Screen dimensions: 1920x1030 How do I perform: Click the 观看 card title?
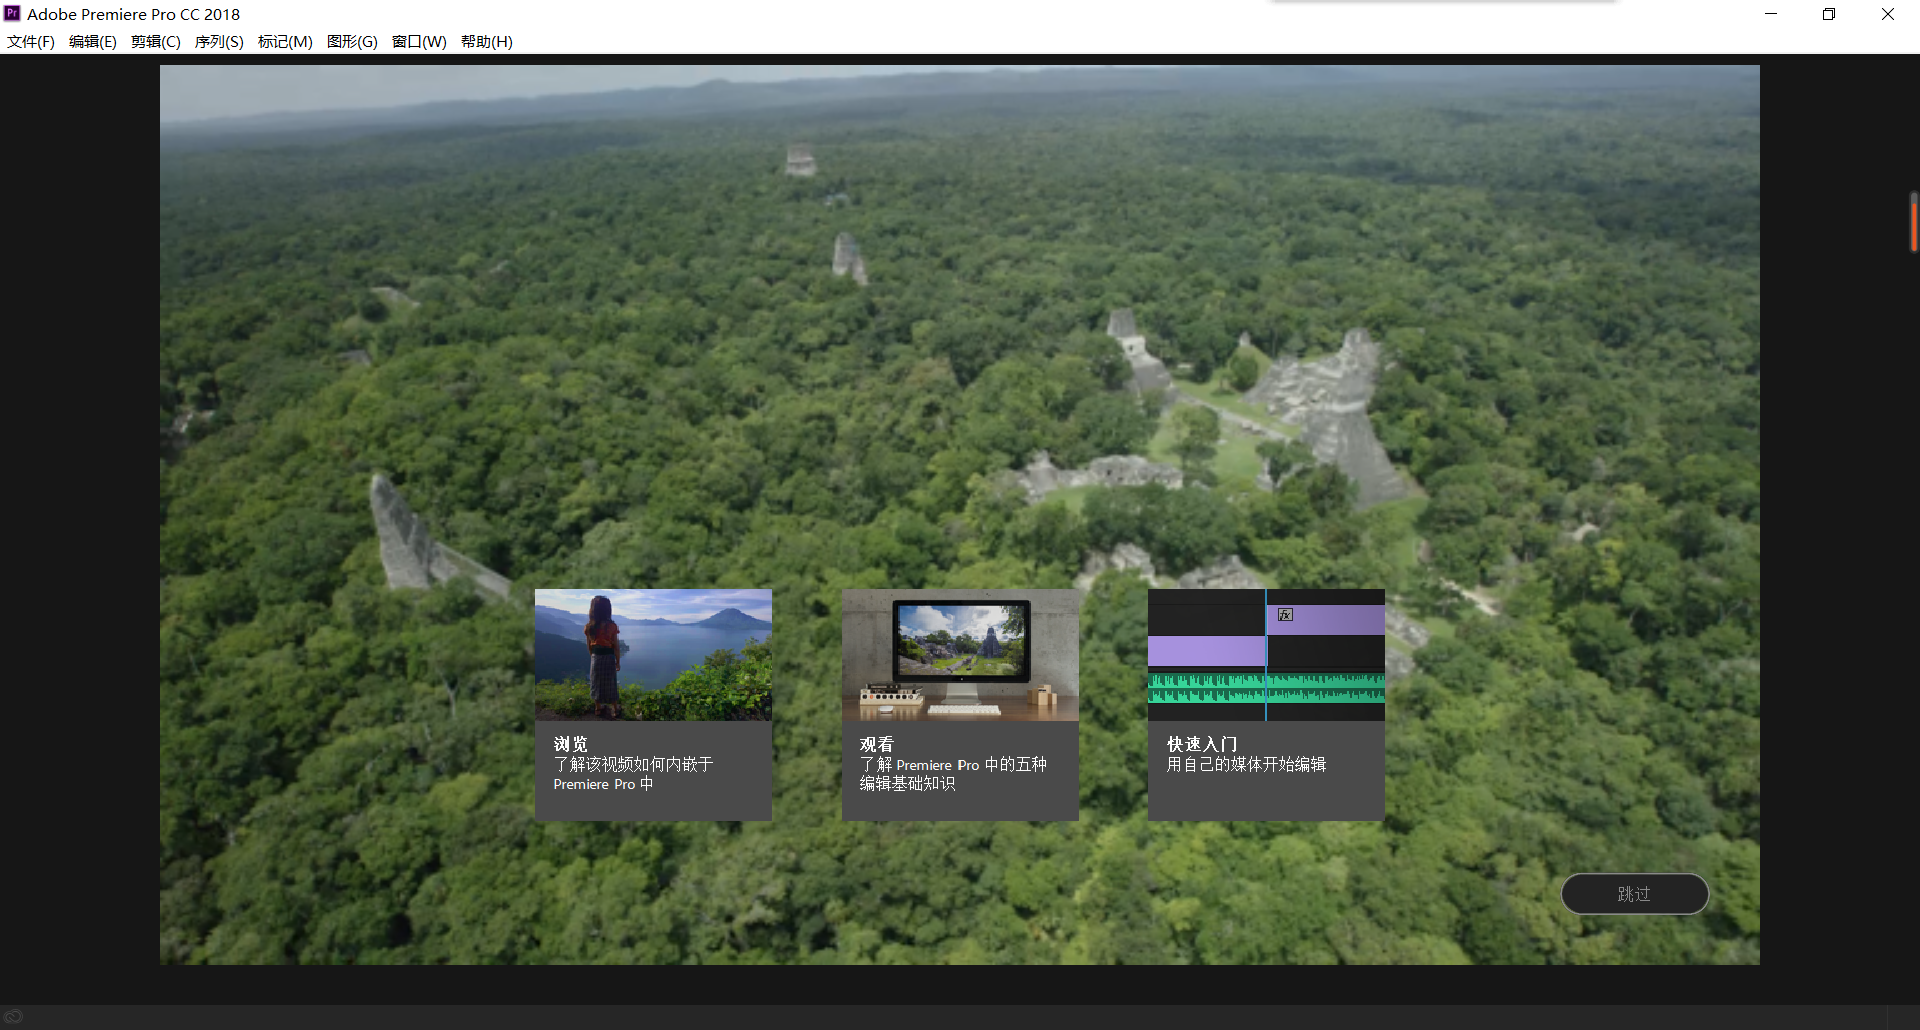(877, 745)
